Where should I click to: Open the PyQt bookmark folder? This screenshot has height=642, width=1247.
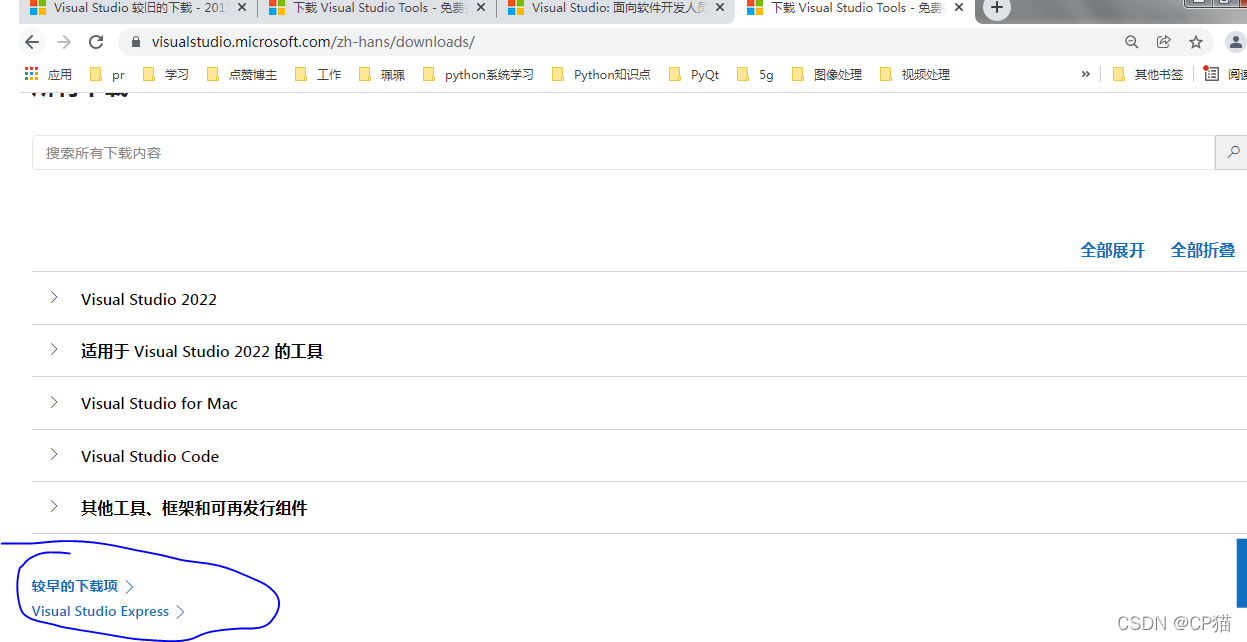(693, 74)
